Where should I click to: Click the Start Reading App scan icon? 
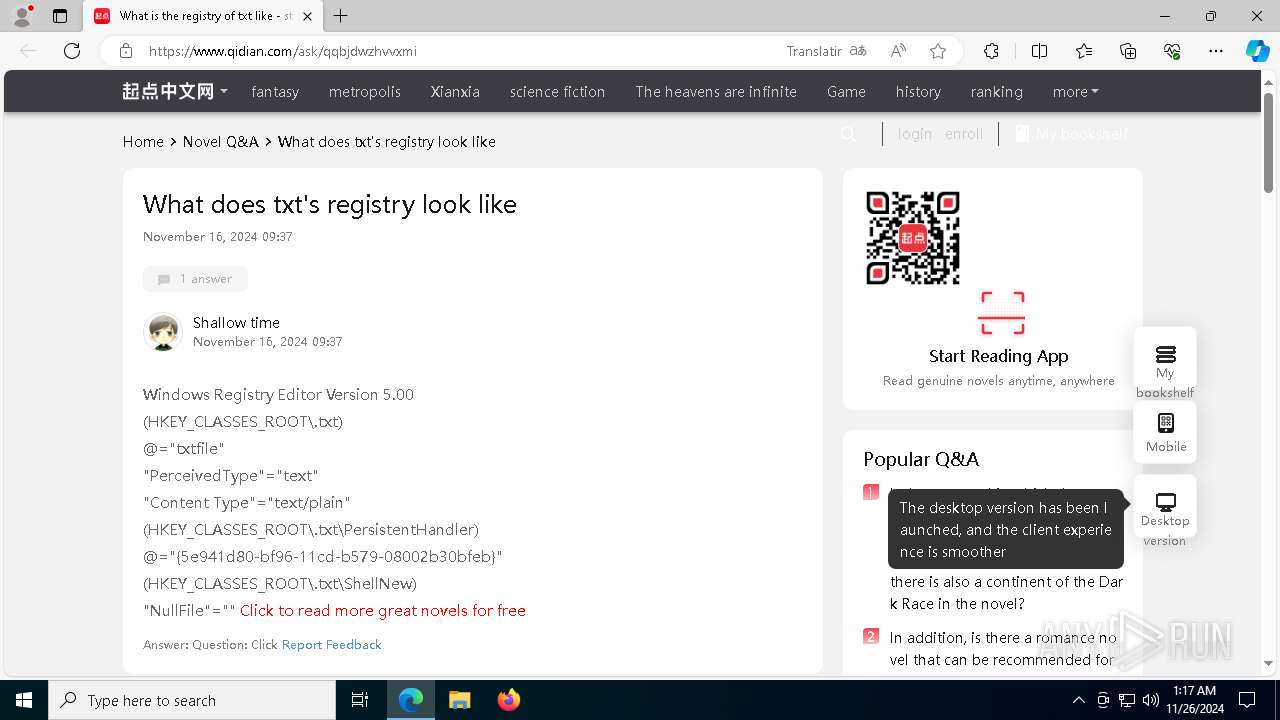[1002, 313]
